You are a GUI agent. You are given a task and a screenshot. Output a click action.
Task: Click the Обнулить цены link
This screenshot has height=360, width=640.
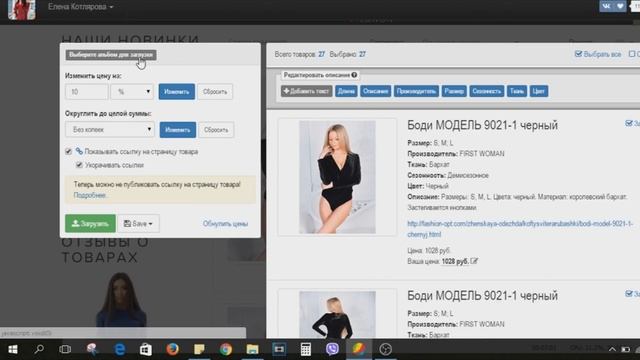pyautogui.click(x=225, y=224)
